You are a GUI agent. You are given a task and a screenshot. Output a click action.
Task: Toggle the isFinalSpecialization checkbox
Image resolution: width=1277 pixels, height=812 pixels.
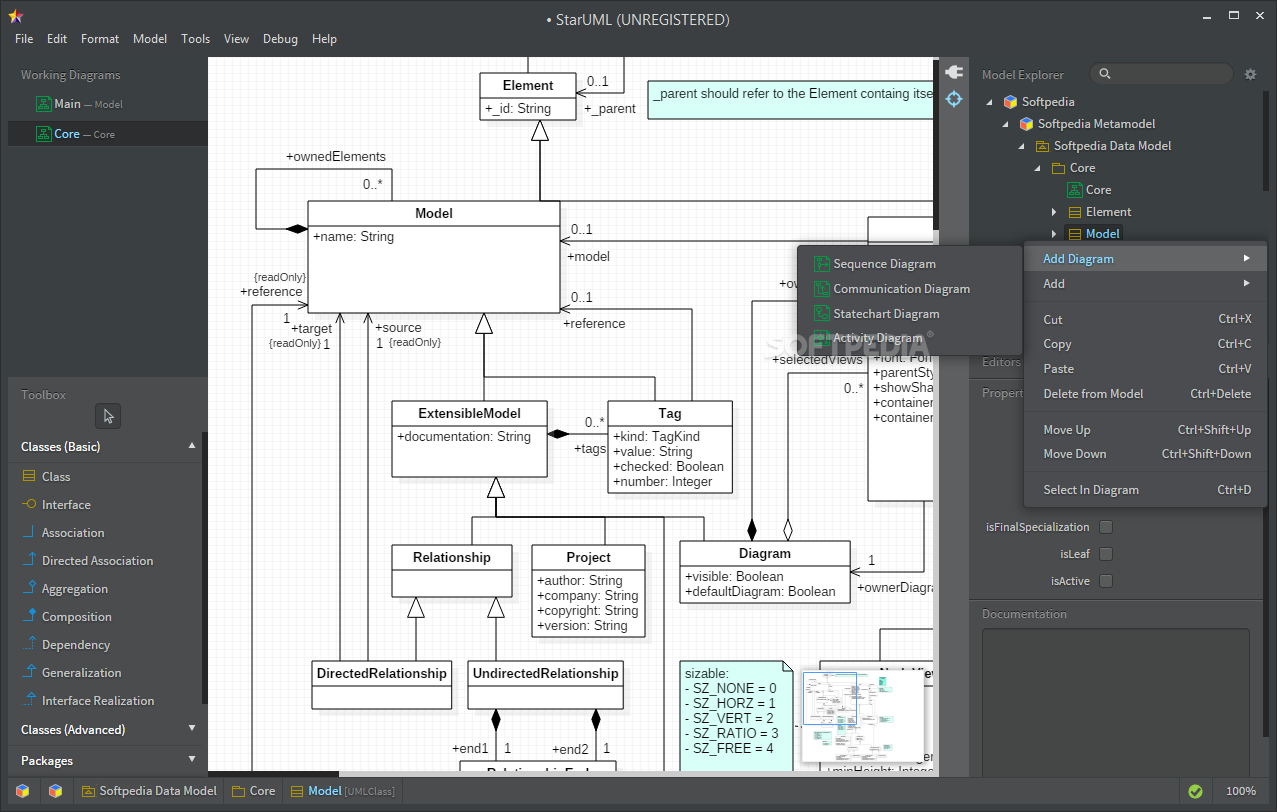[x=1106, y=527]
